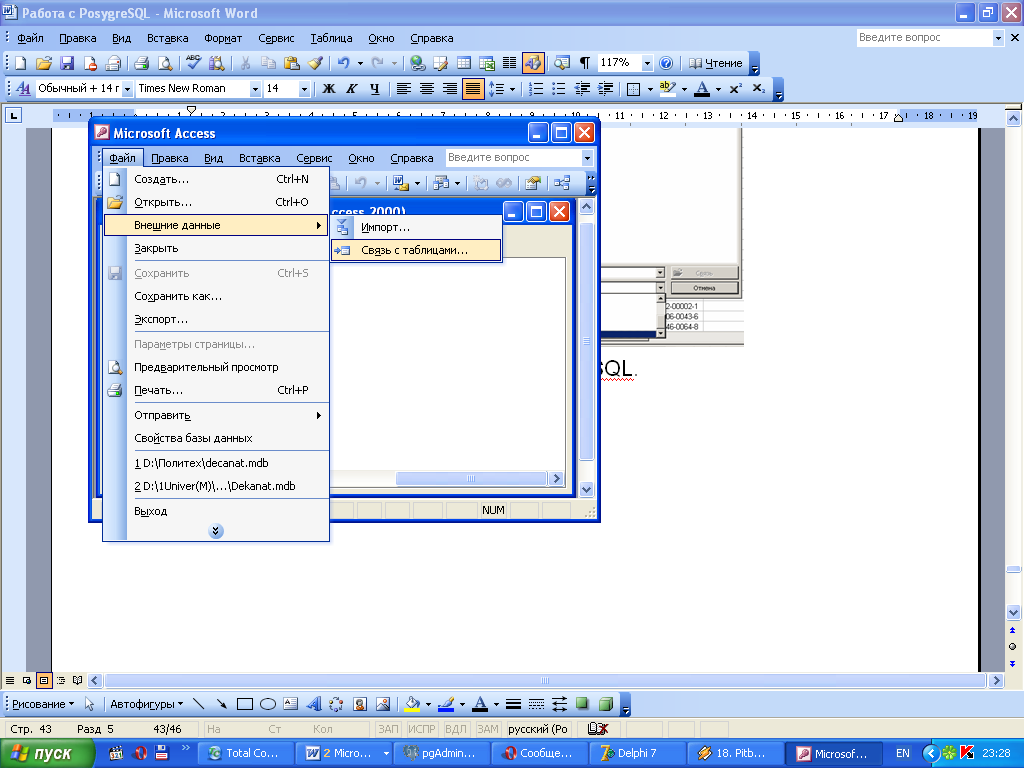Screen dimensions: 1024x768
Task: Click the Line tool in Drawing toolbar
Action: click(199, 704)
